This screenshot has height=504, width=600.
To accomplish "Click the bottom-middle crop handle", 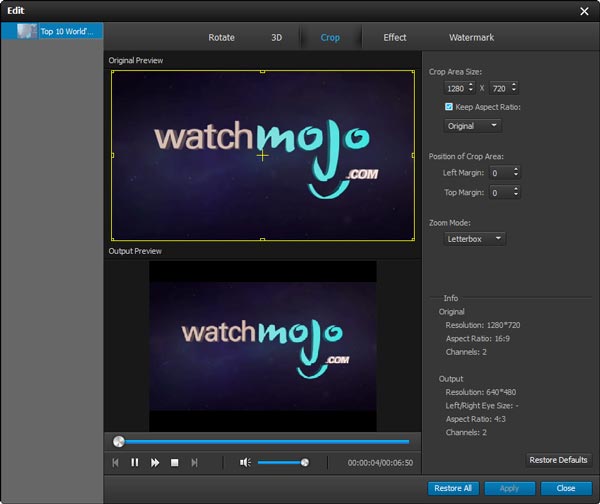I will click(x=262, y=240).
